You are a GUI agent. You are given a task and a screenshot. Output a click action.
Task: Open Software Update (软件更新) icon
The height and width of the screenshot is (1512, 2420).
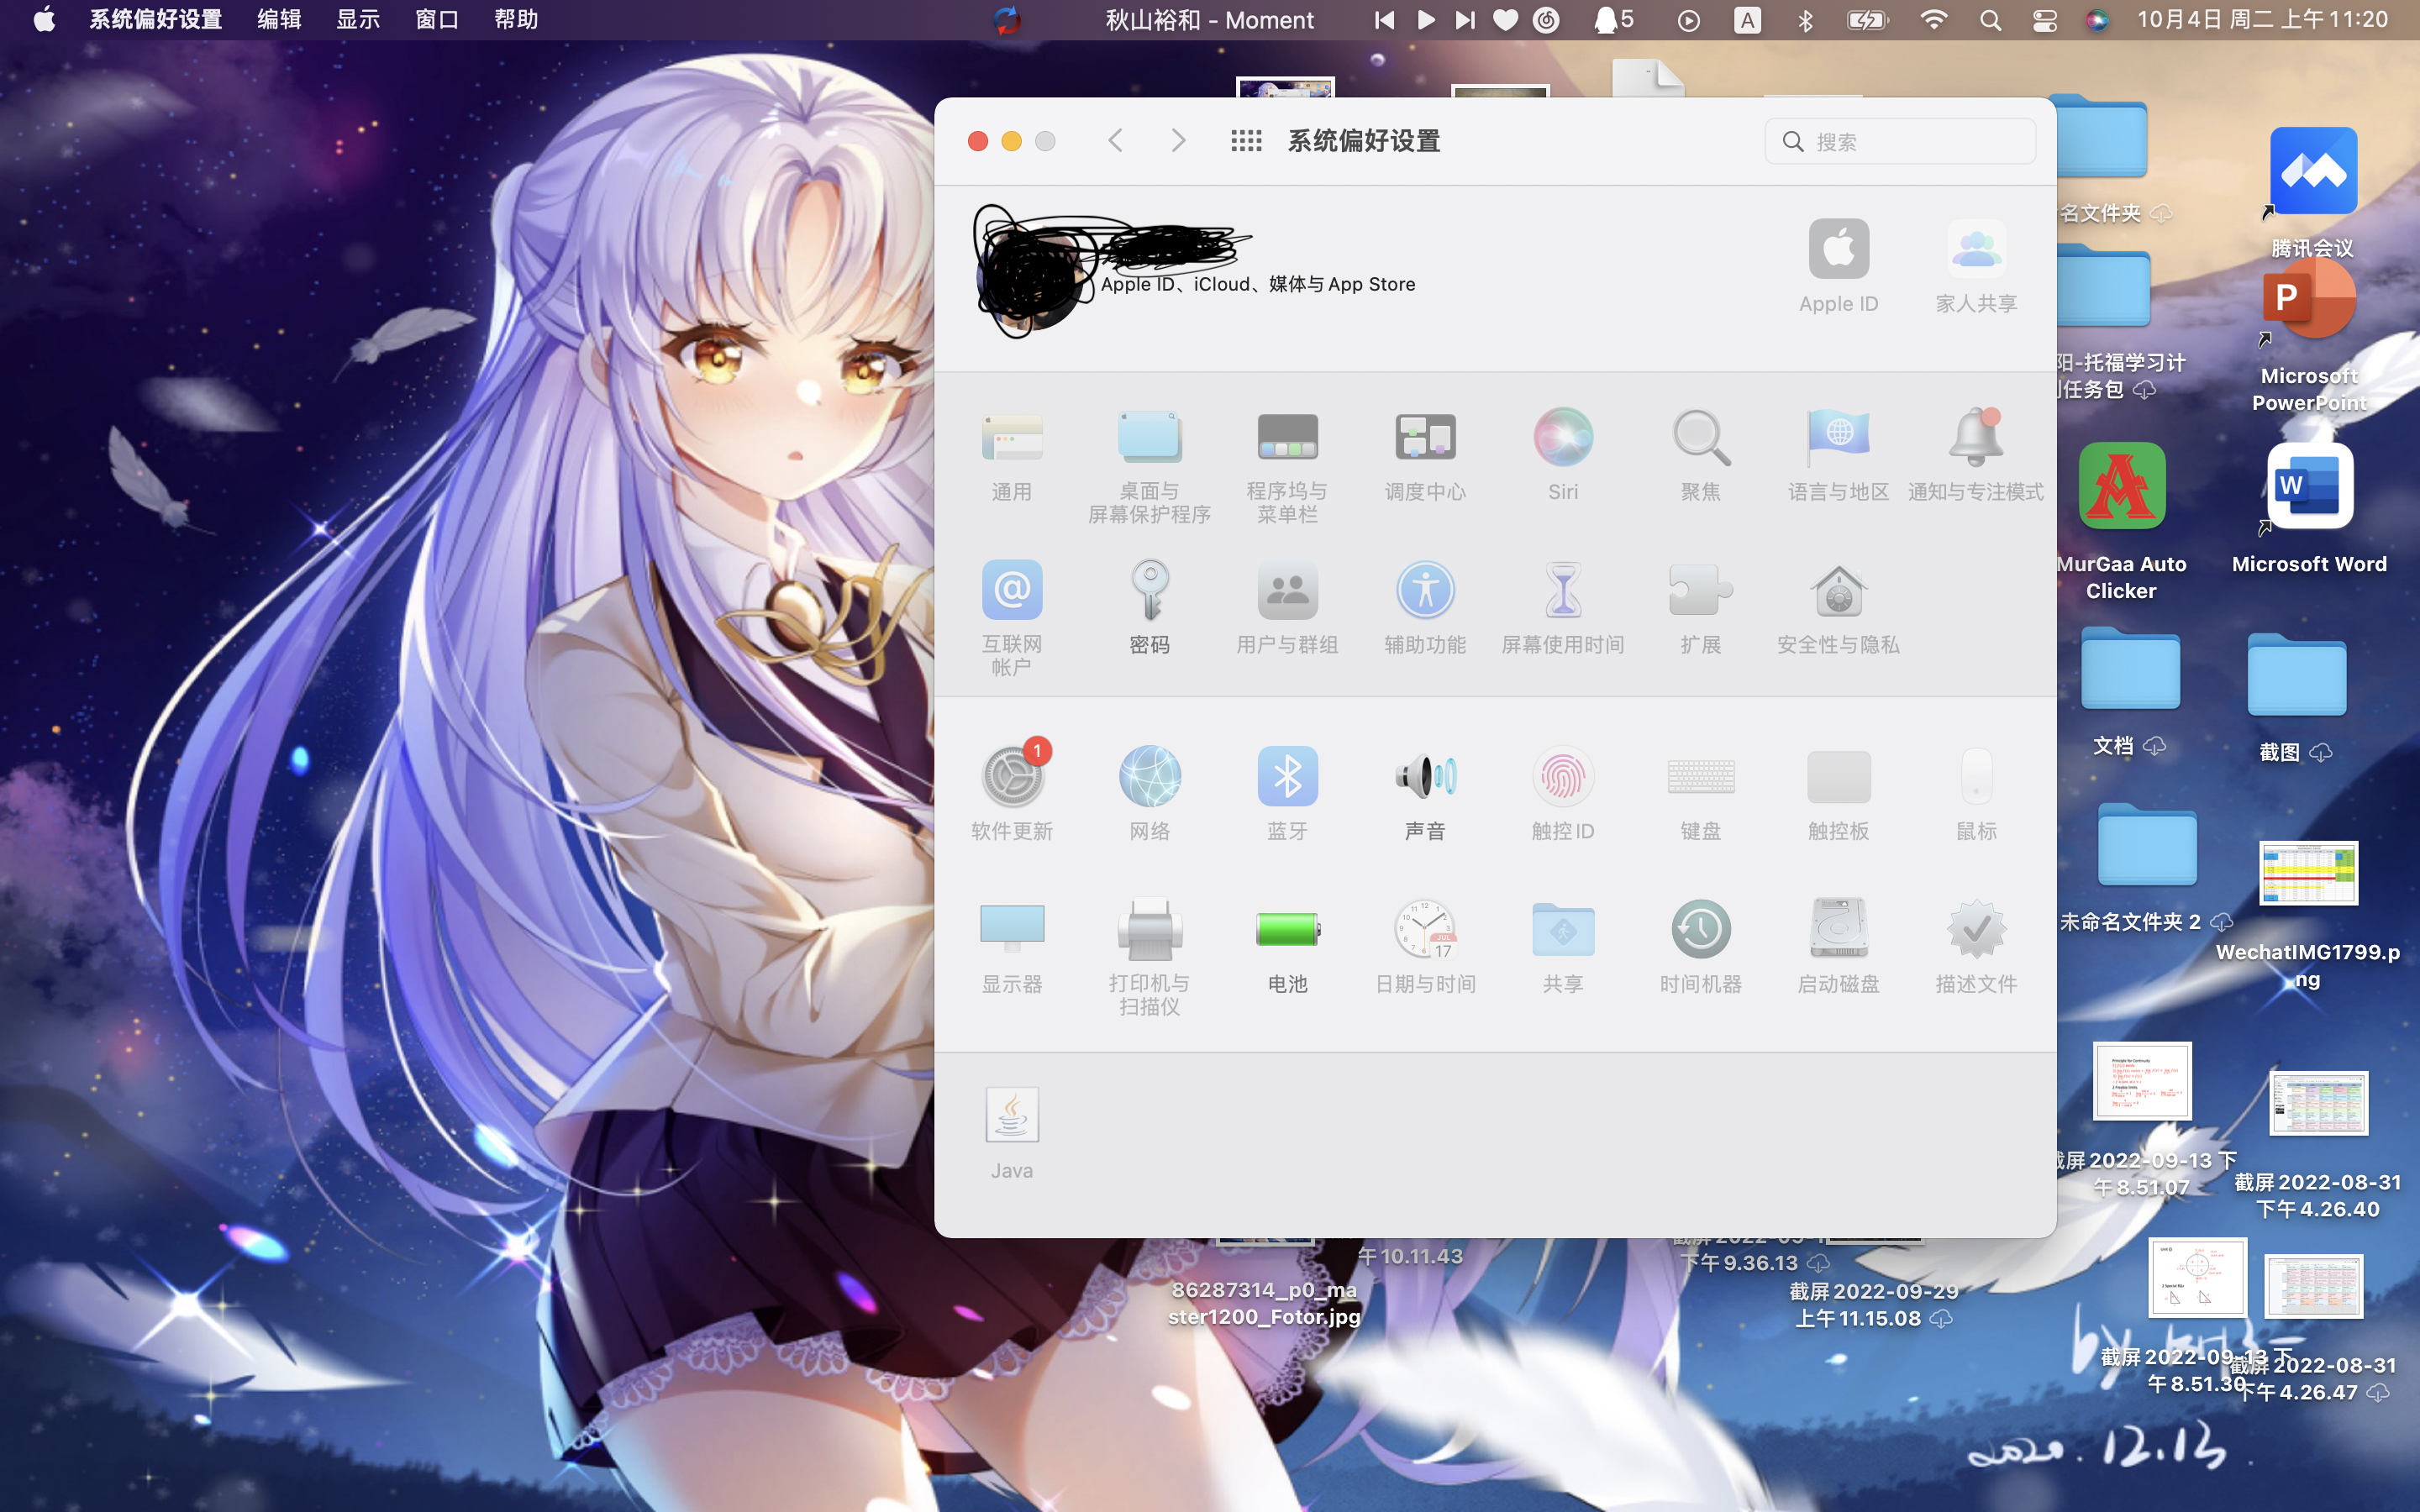1011,777
